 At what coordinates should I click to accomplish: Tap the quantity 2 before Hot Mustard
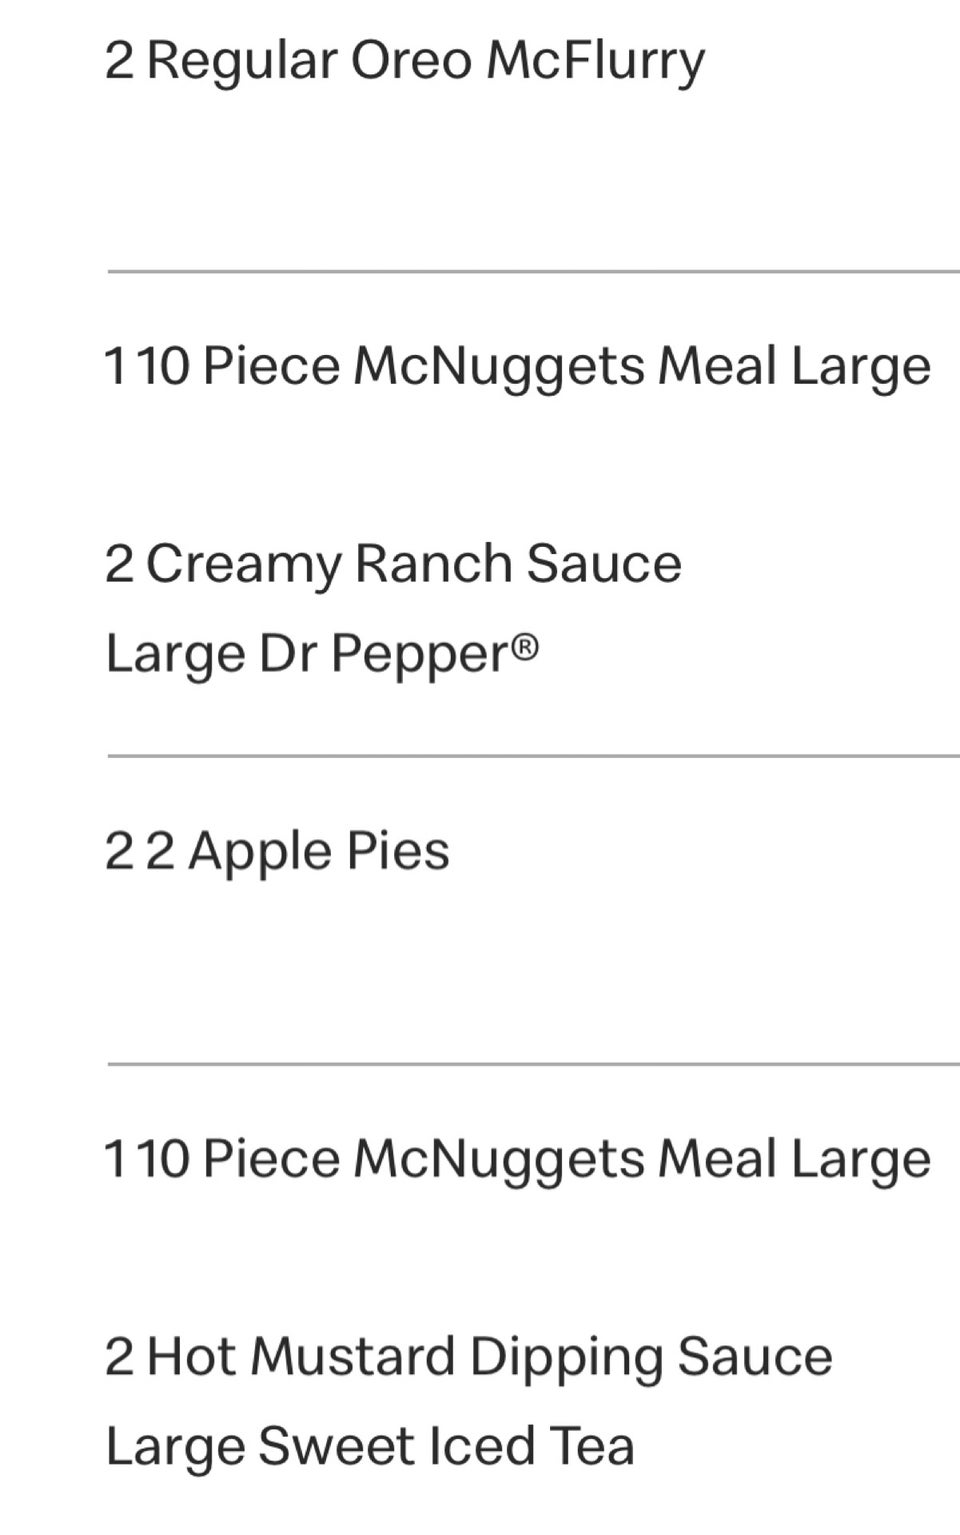tap(118, 1358)
